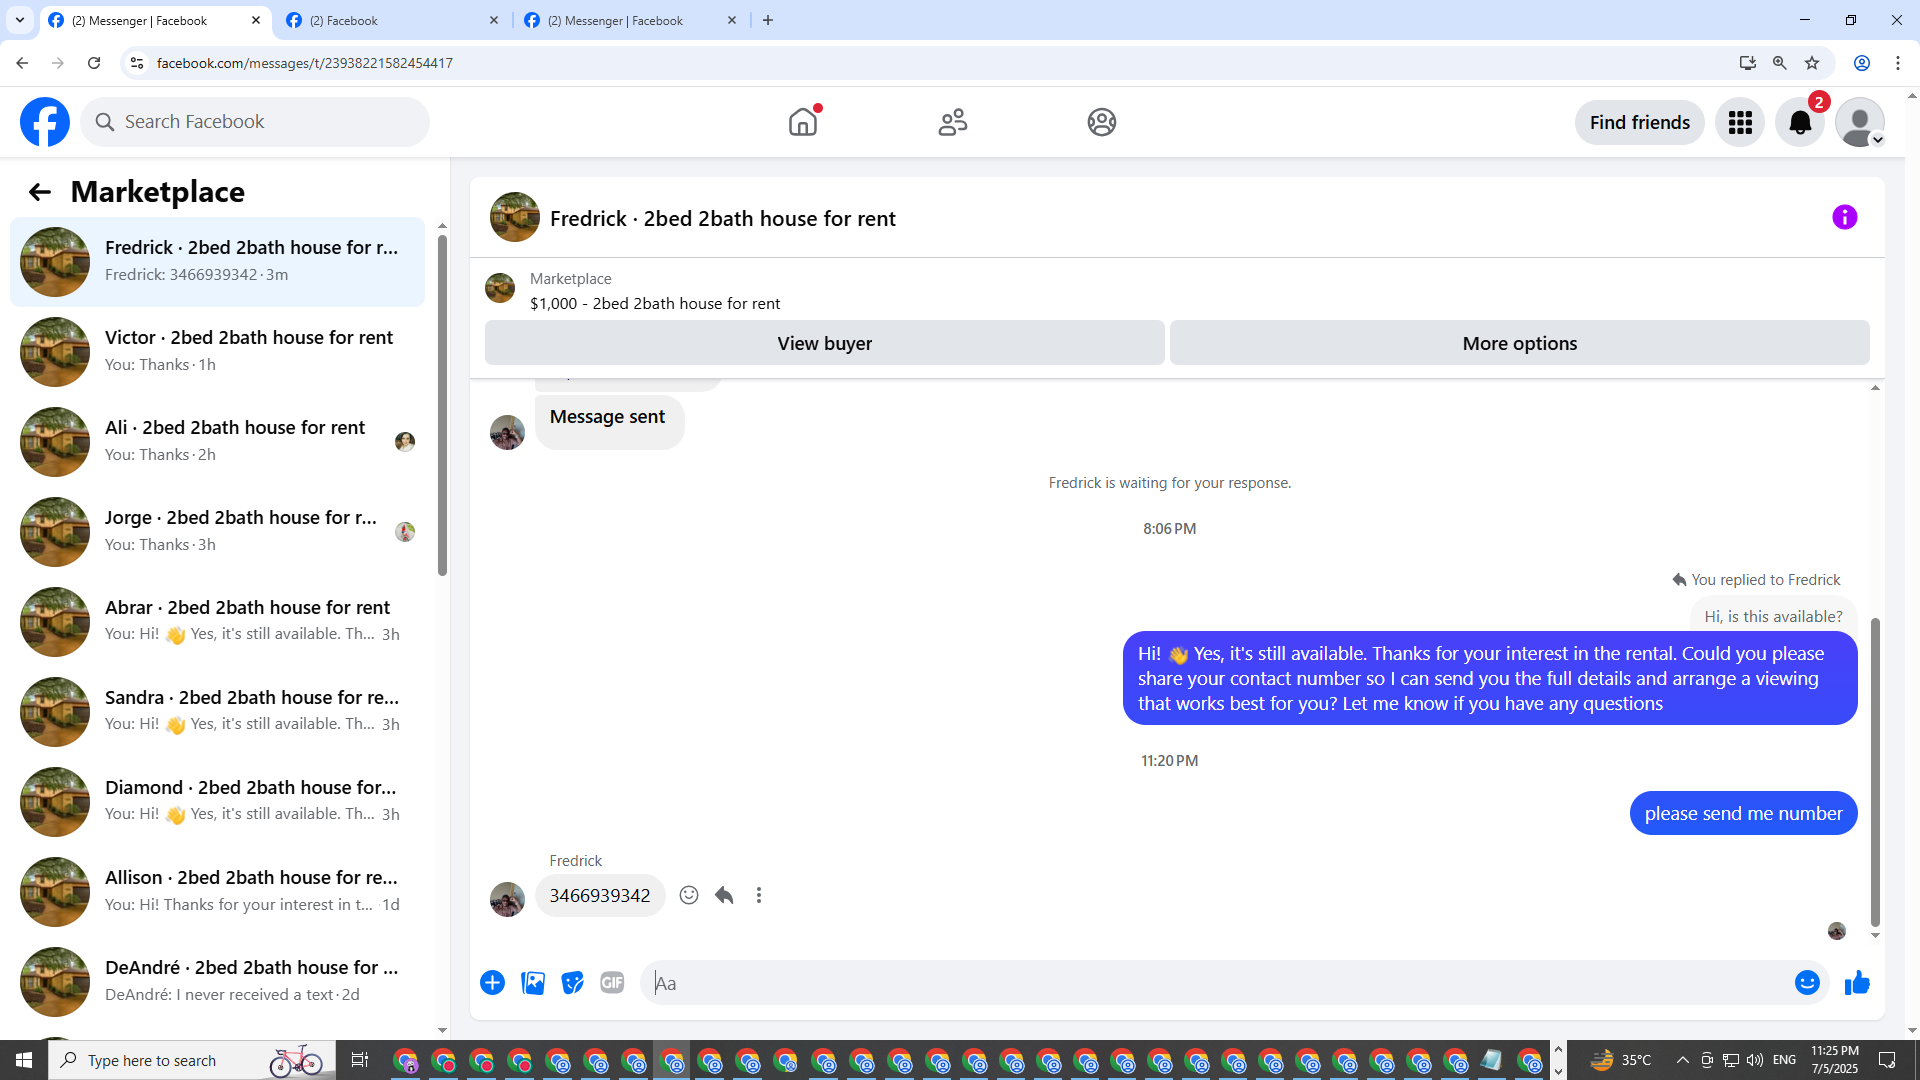
Task: Send a thumbs-up like
Action: coord(1857,983)
